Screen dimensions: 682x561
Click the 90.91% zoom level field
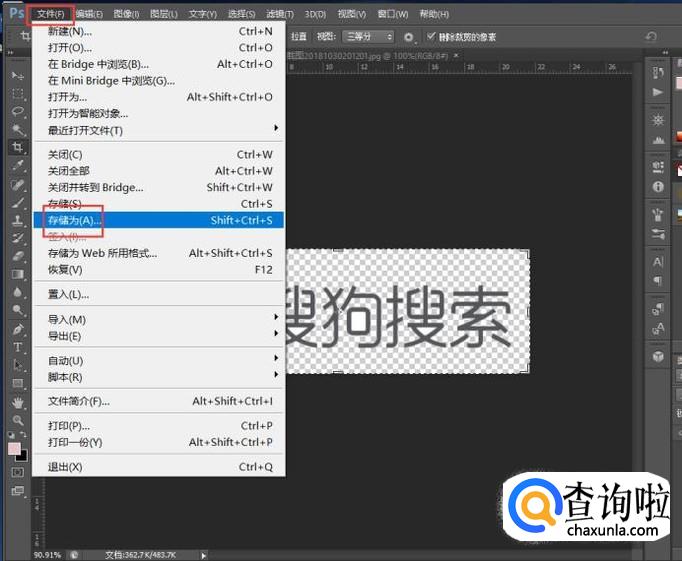tap(48, 554)
